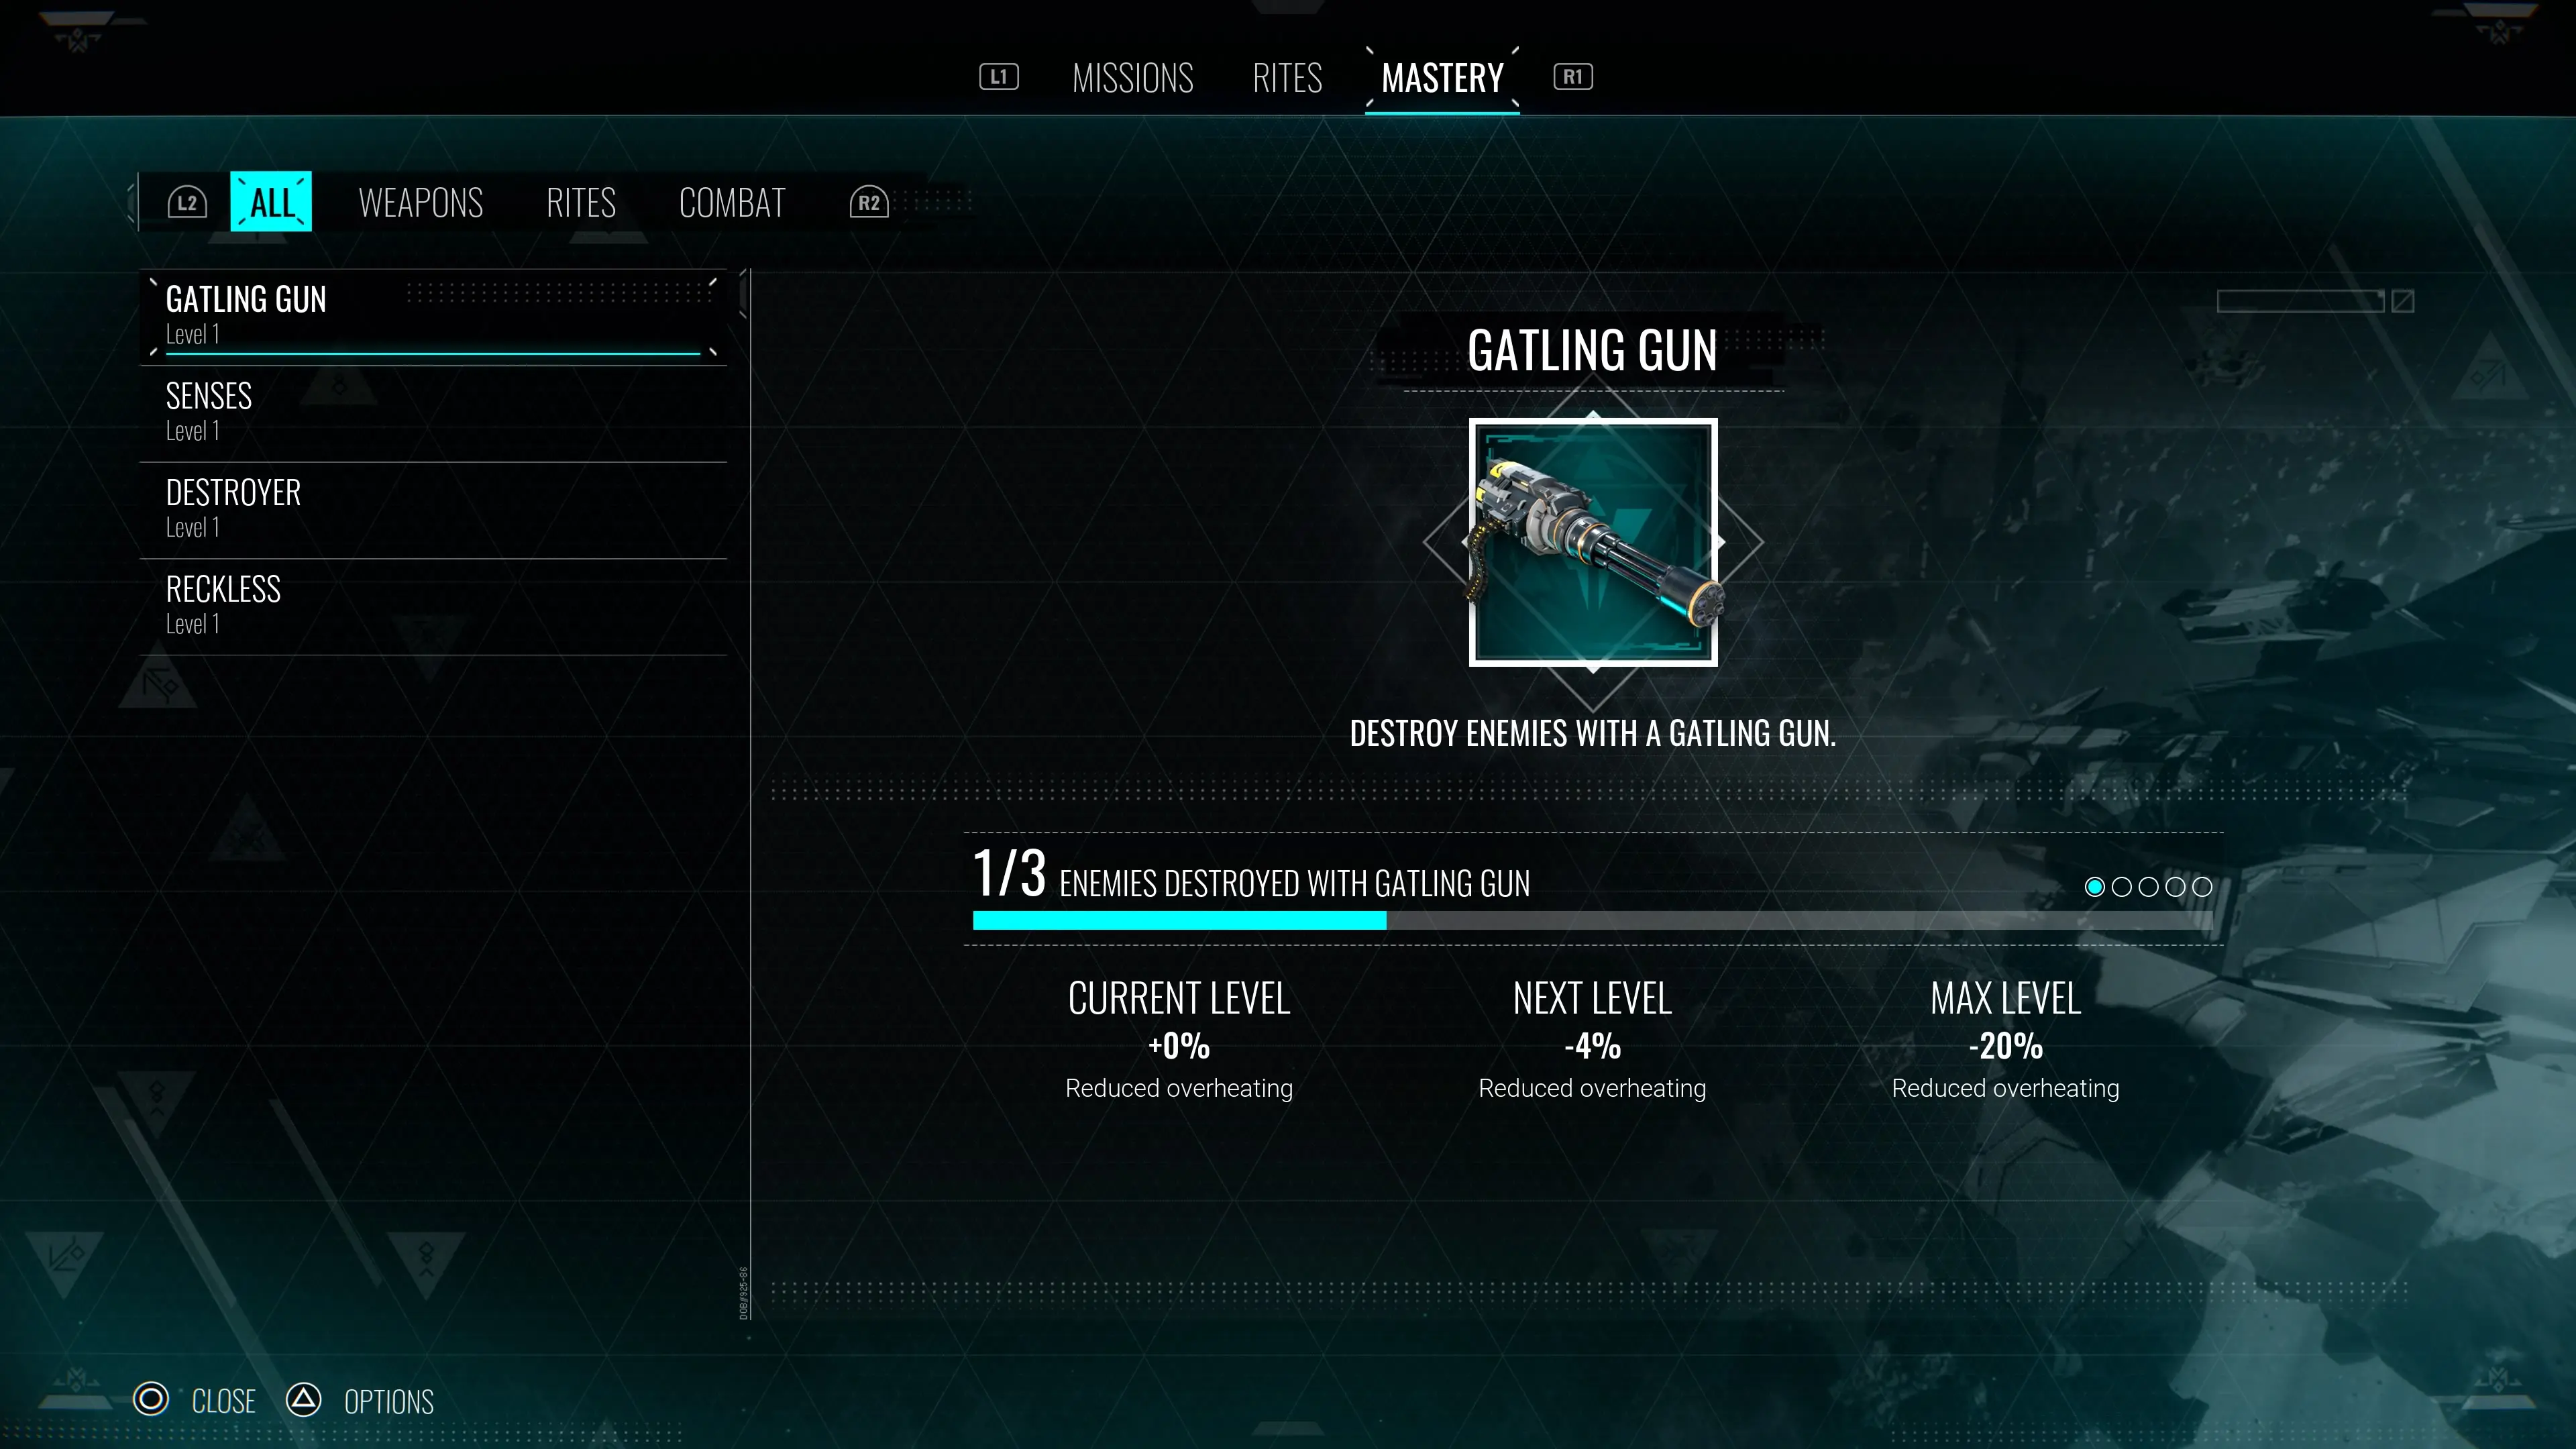Click the small square icon top right
This screenshot has height=1449, width=2576.
pos(2402,301)
